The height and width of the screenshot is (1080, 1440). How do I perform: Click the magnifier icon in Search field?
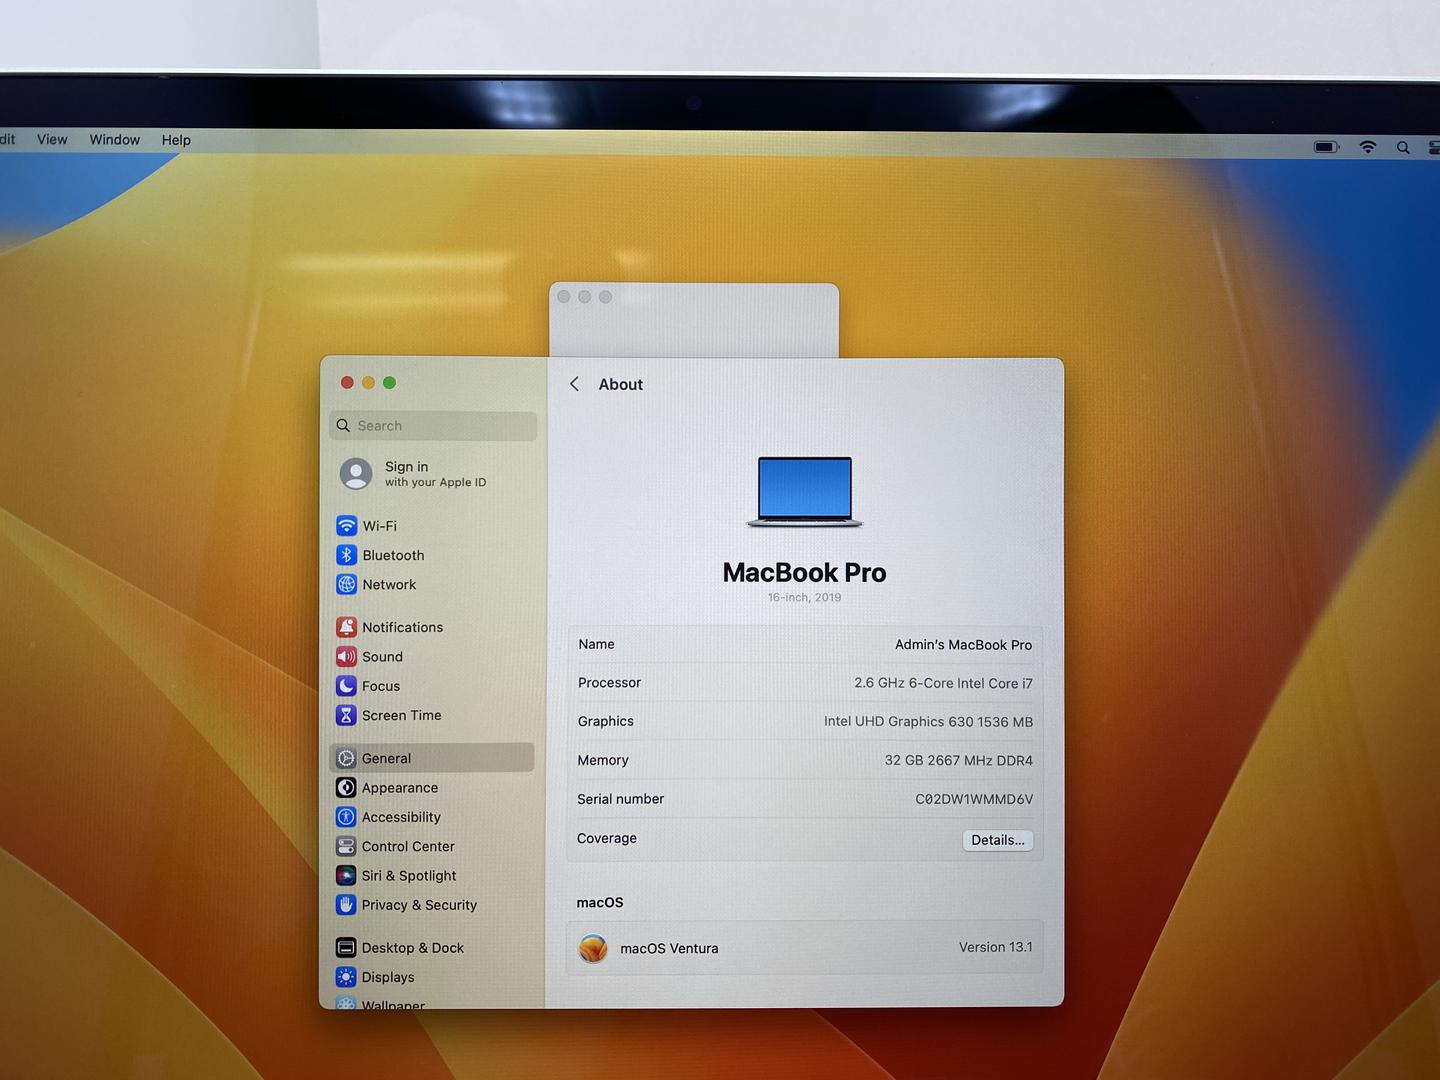pyautogui.click(x=343, y=426)
